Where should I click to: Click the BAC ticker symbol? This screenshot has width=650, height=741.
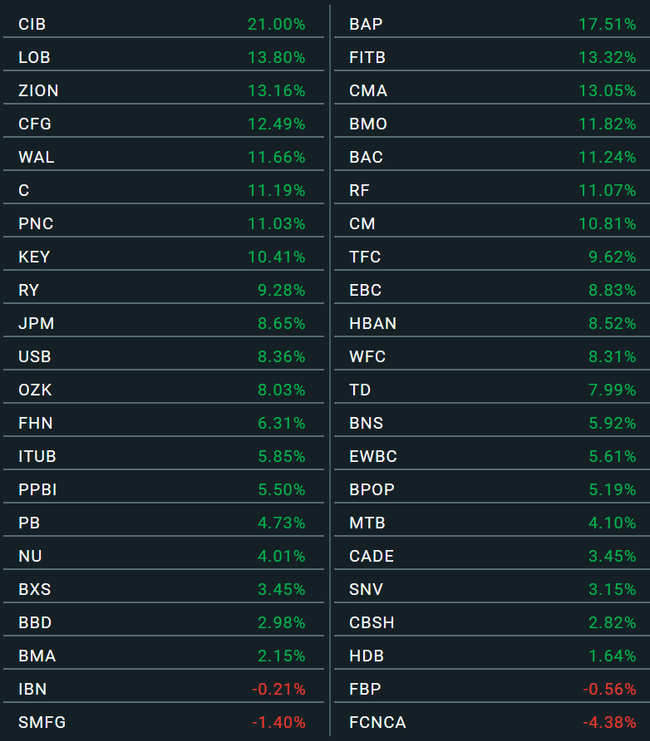(x=366, y=157)
